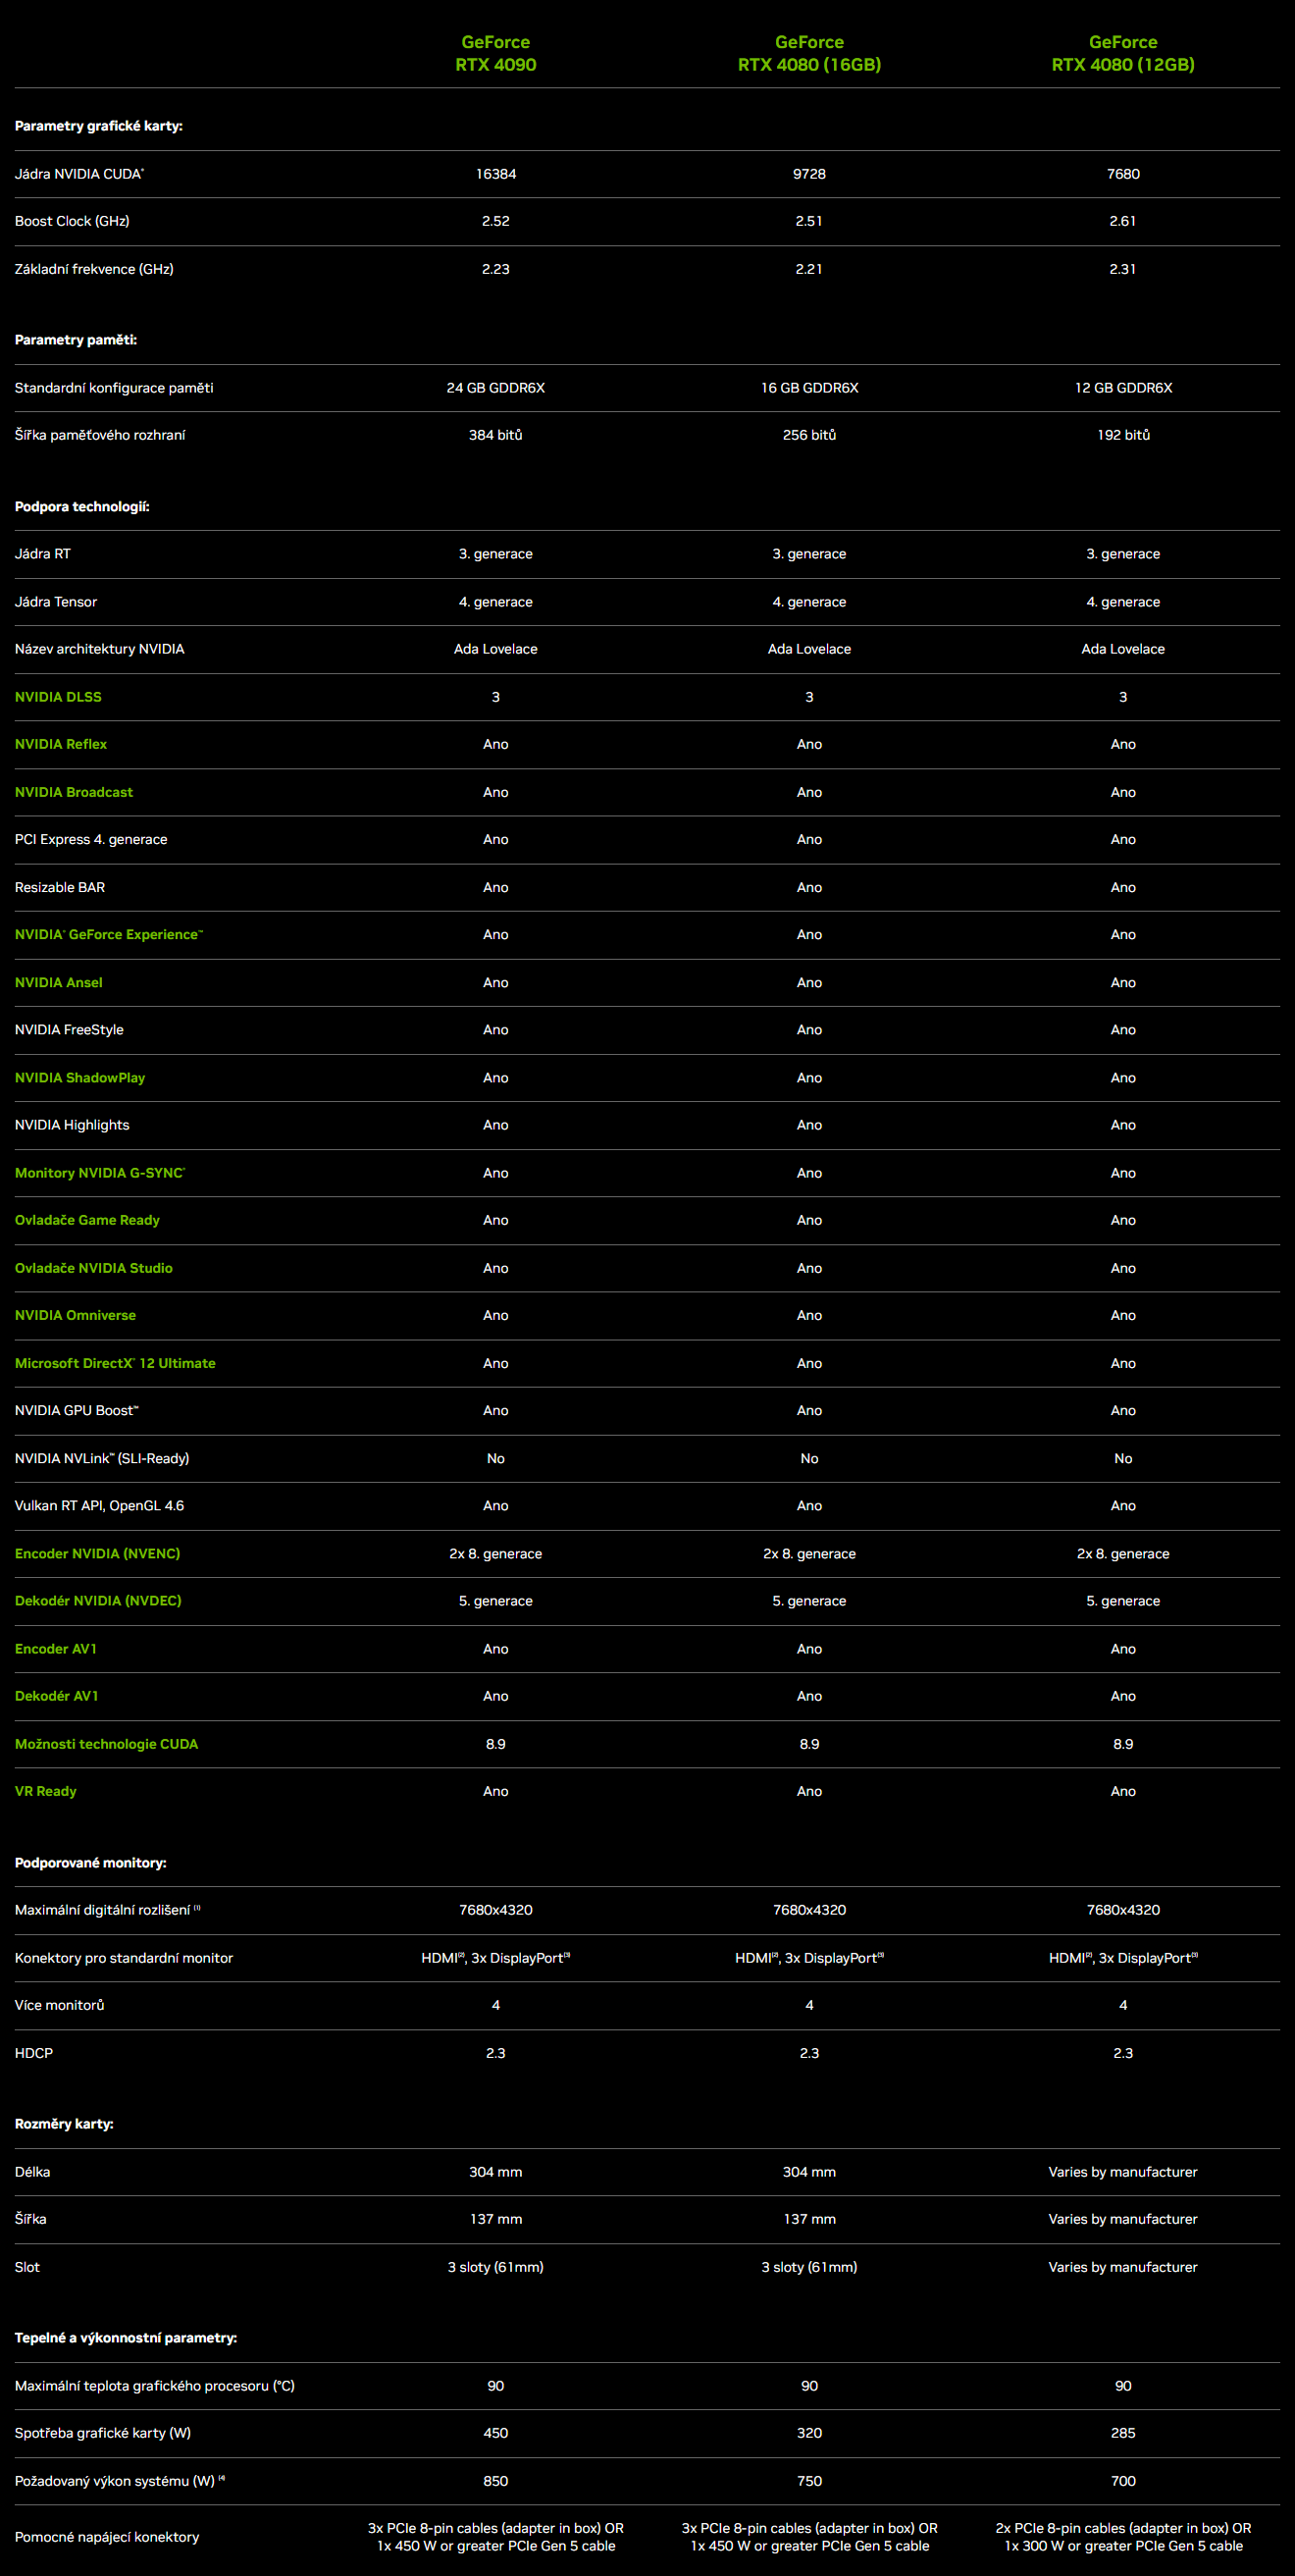Click the base clock value 2.23

pyautogui.click(x=496, y=269)
